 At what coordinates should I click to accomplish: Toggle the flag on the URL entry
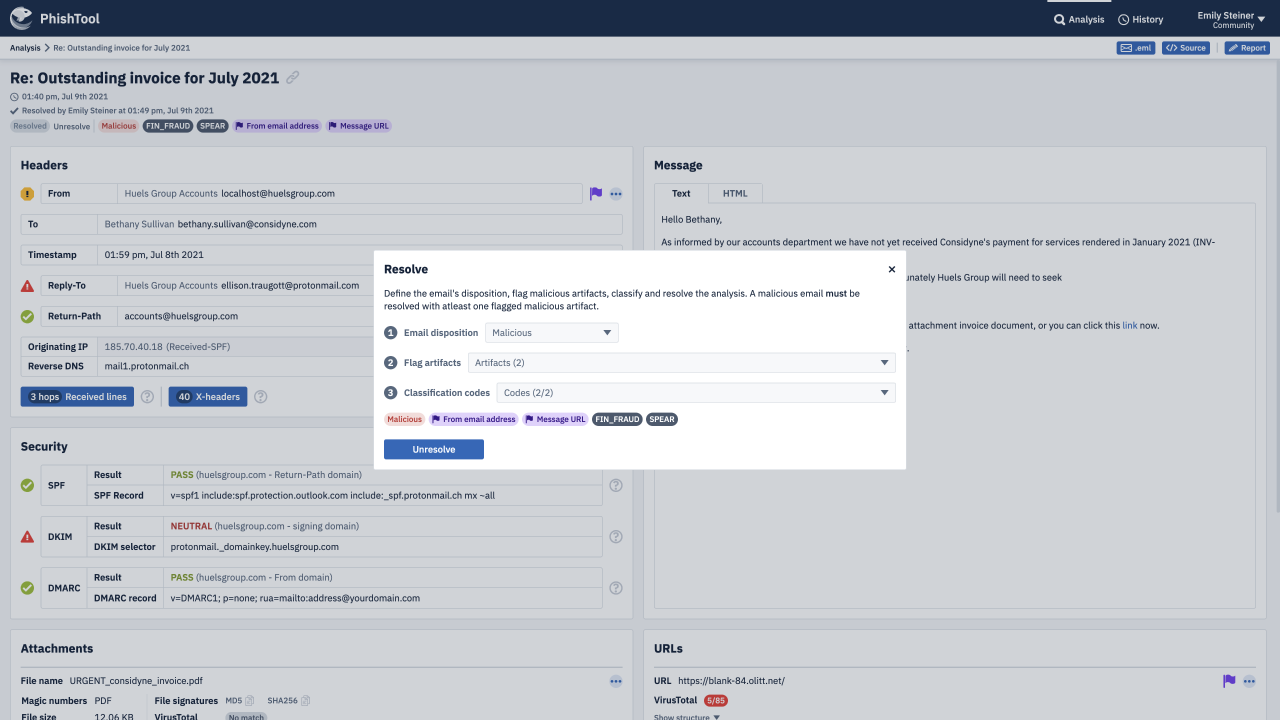point(1229,681)
